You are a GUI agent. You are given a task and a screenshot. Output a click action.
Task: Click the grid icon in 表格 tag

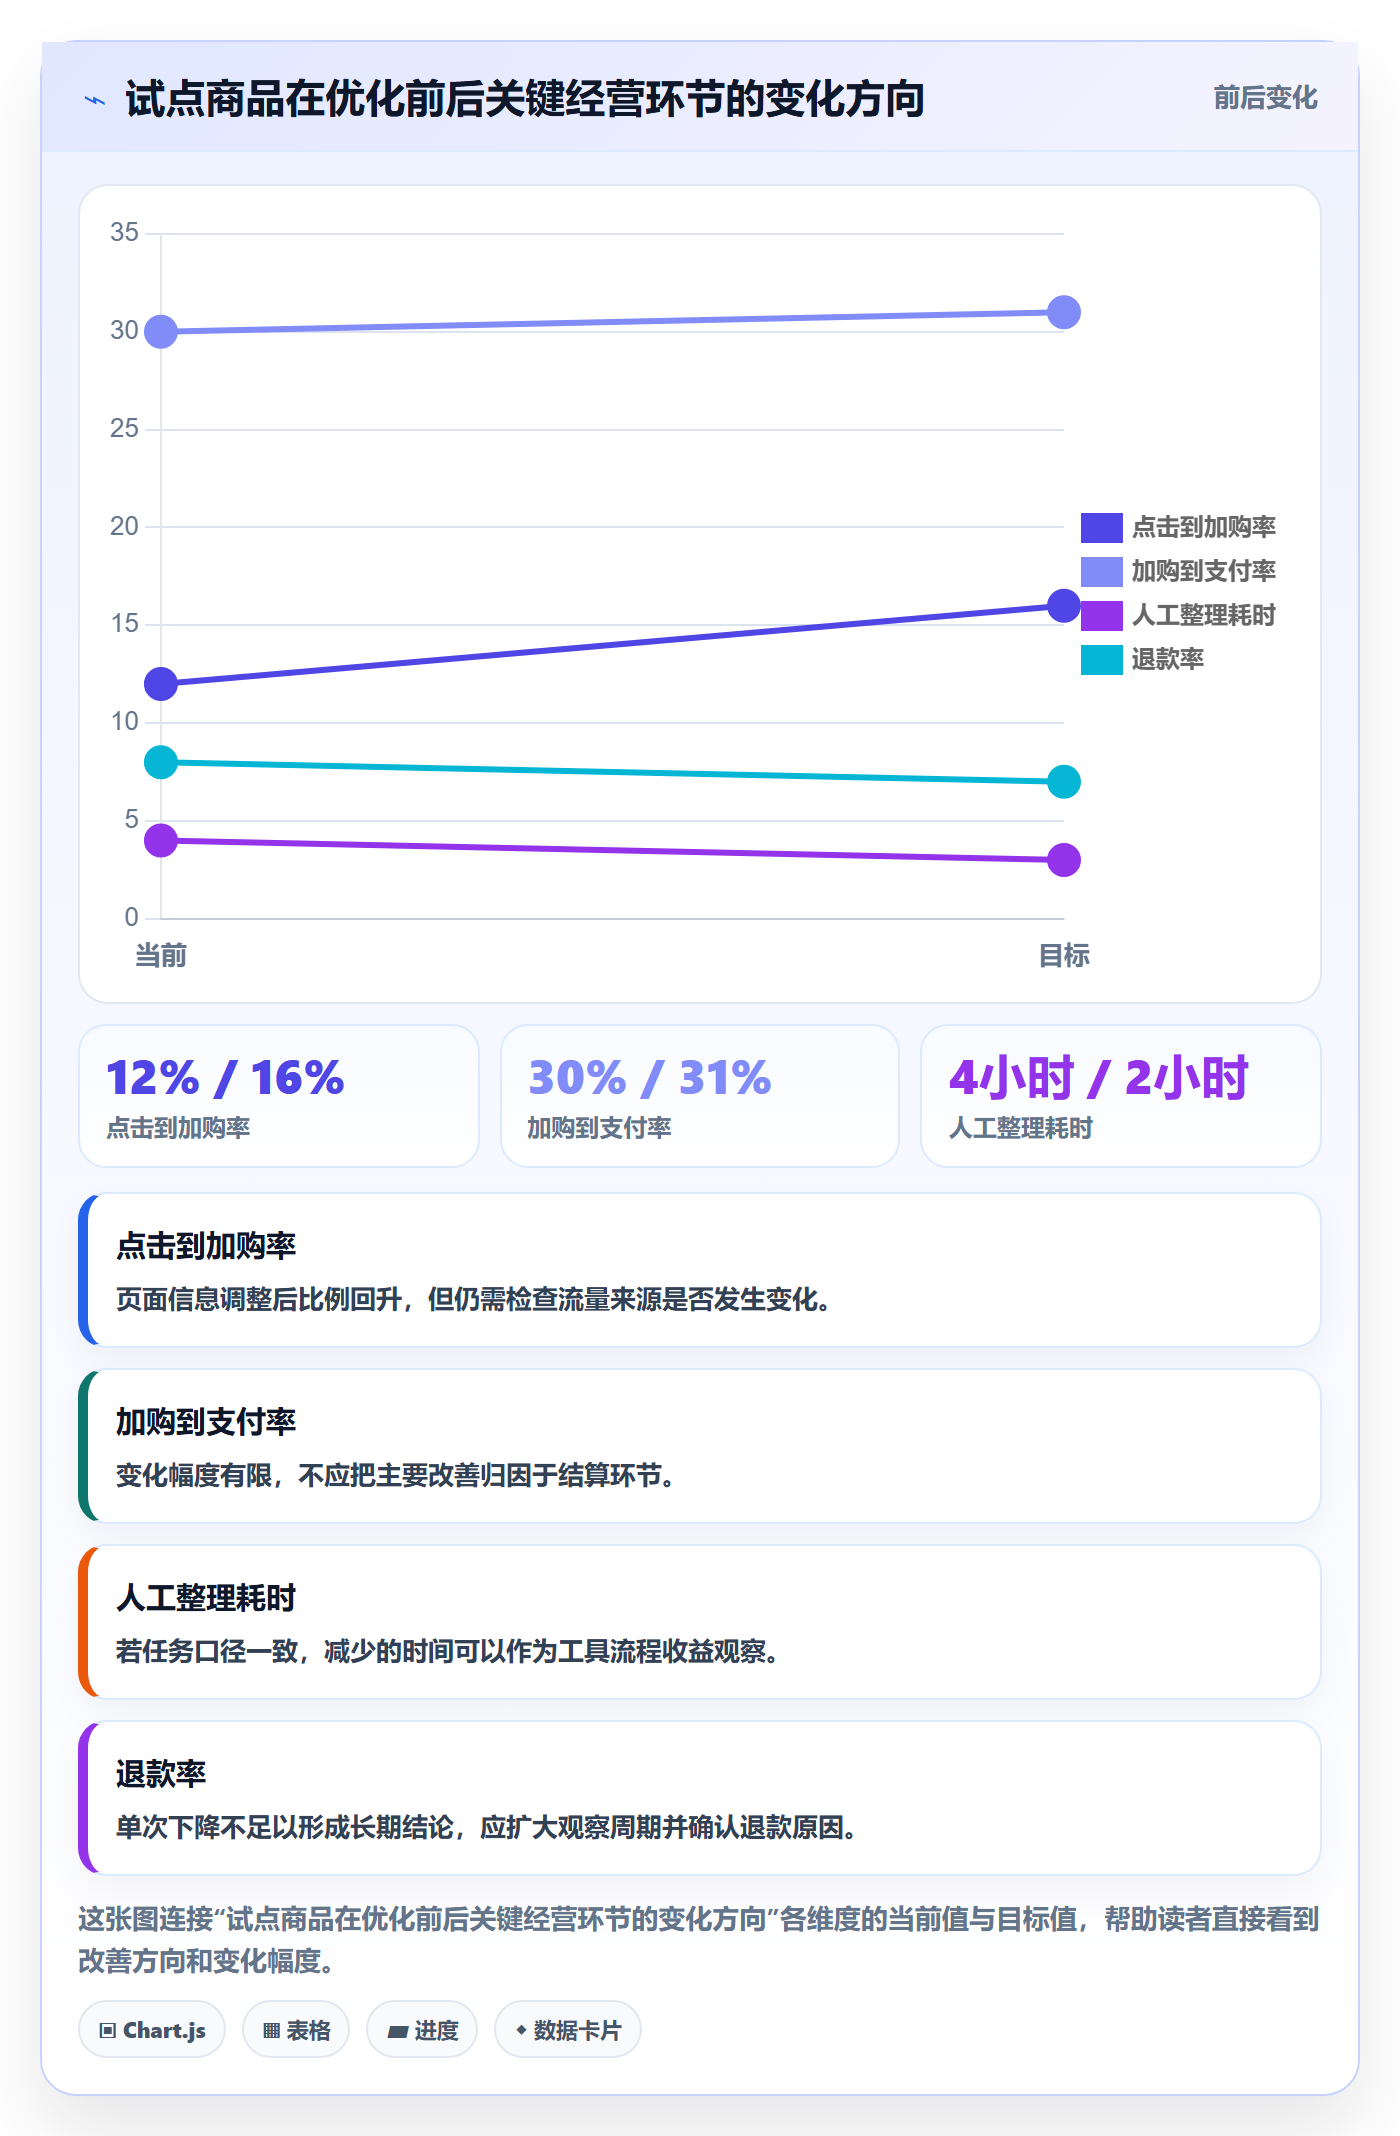[x=271, y=2031]
